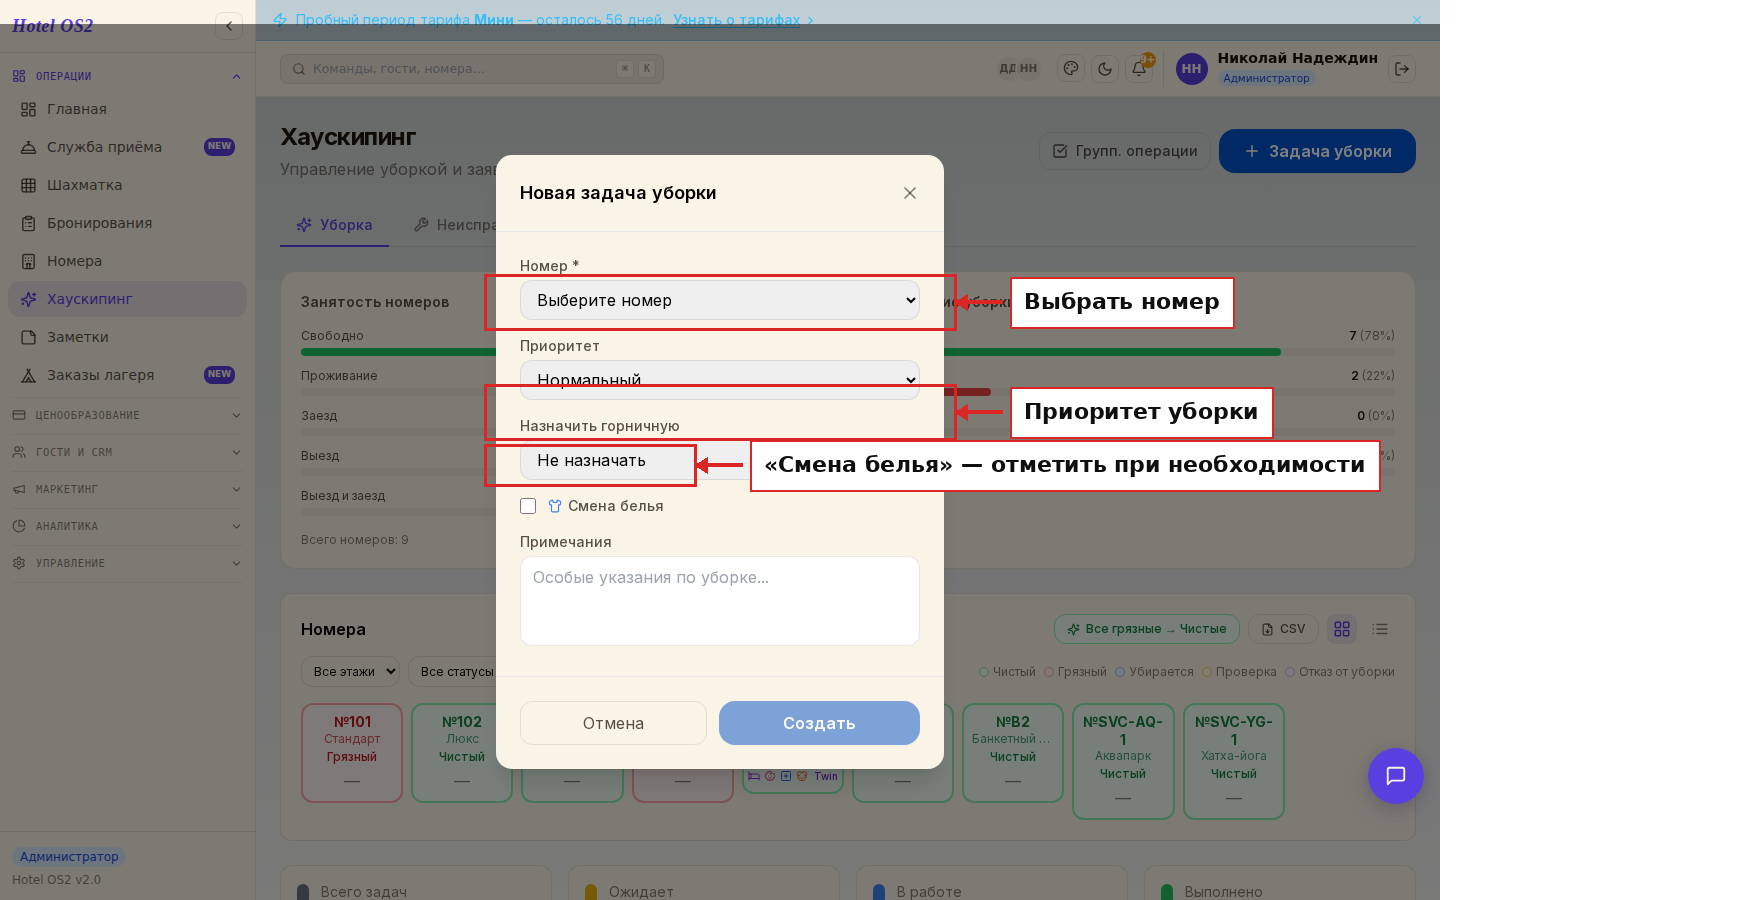1760x900 pixels.
Task: Click the Выполнено summary card
Action: click(x=1280, y=883)
